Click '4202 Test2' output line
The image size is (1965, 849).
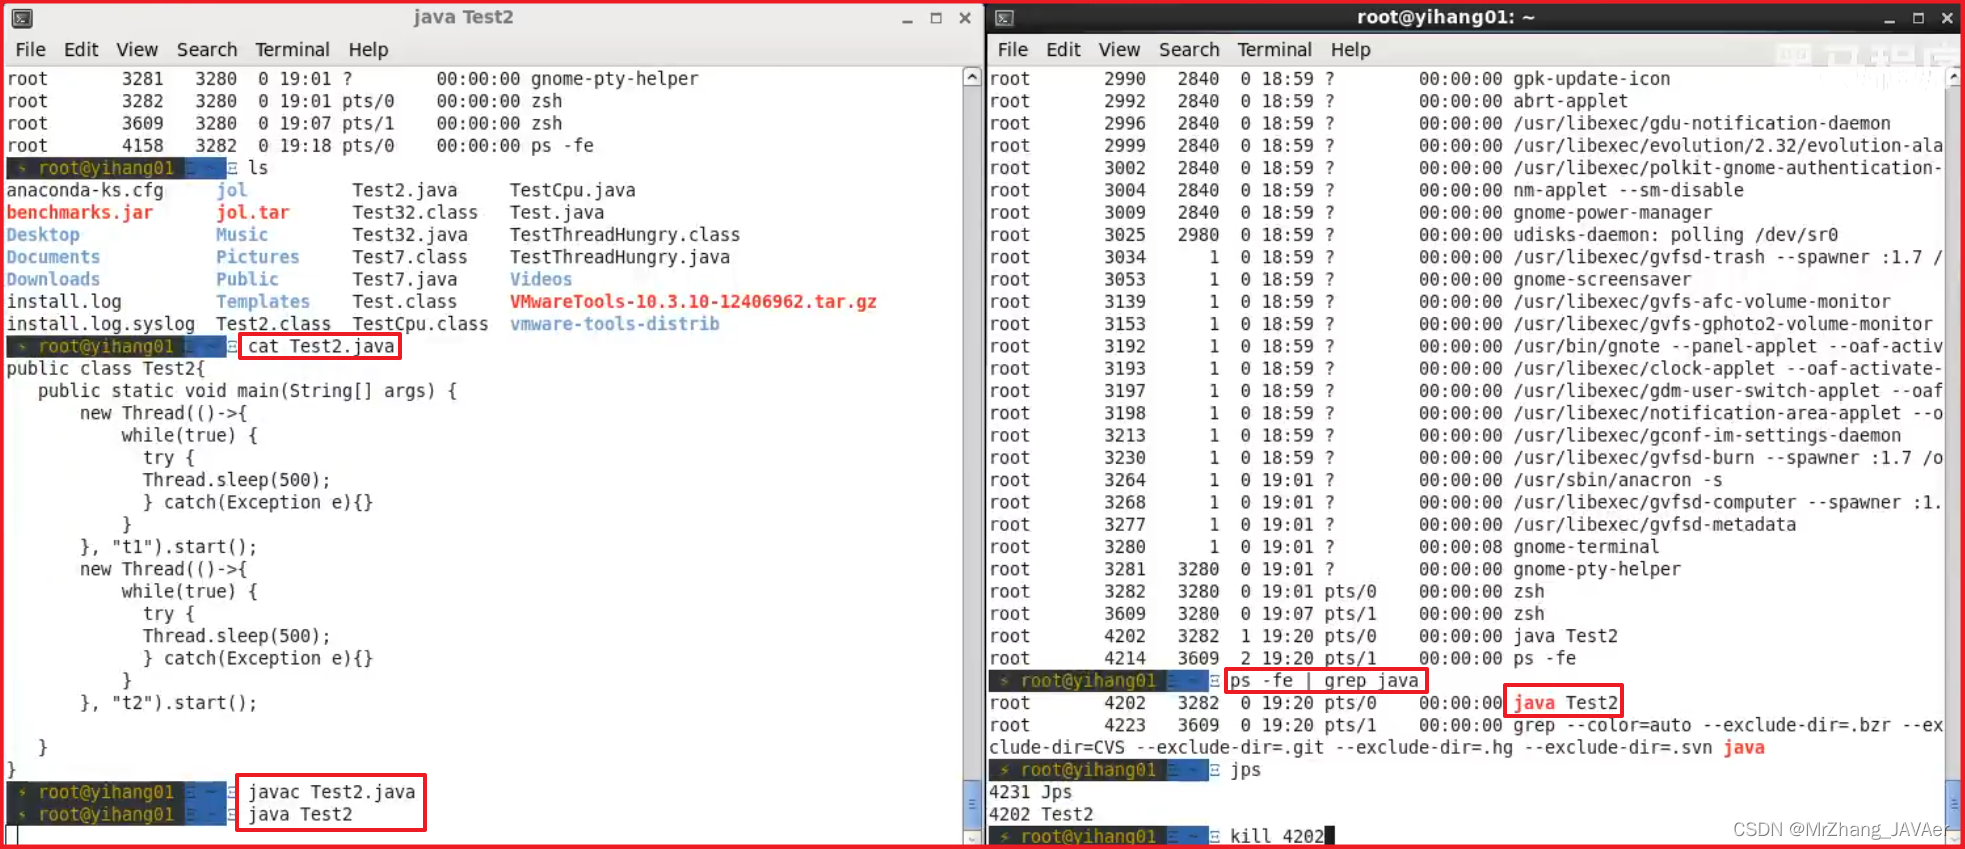point(1041,814)
